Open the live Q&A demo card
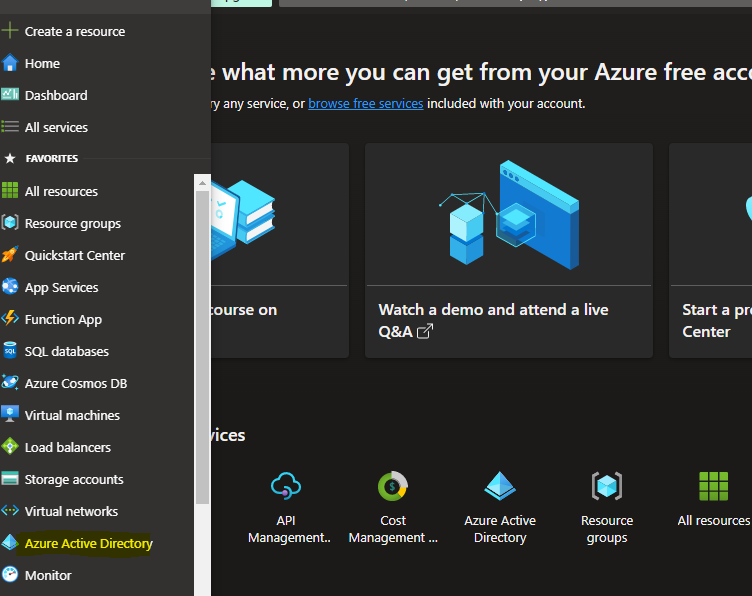 (x=508, y=250)
